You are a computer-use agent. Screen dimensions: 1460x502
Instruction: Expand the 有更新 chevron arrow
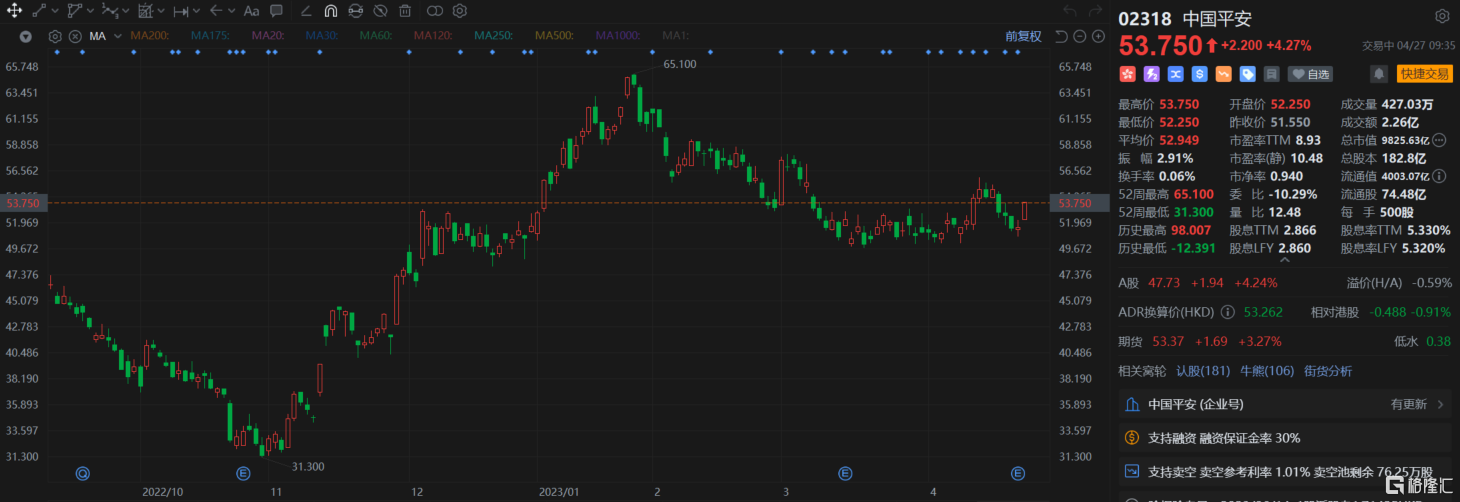1441,405
